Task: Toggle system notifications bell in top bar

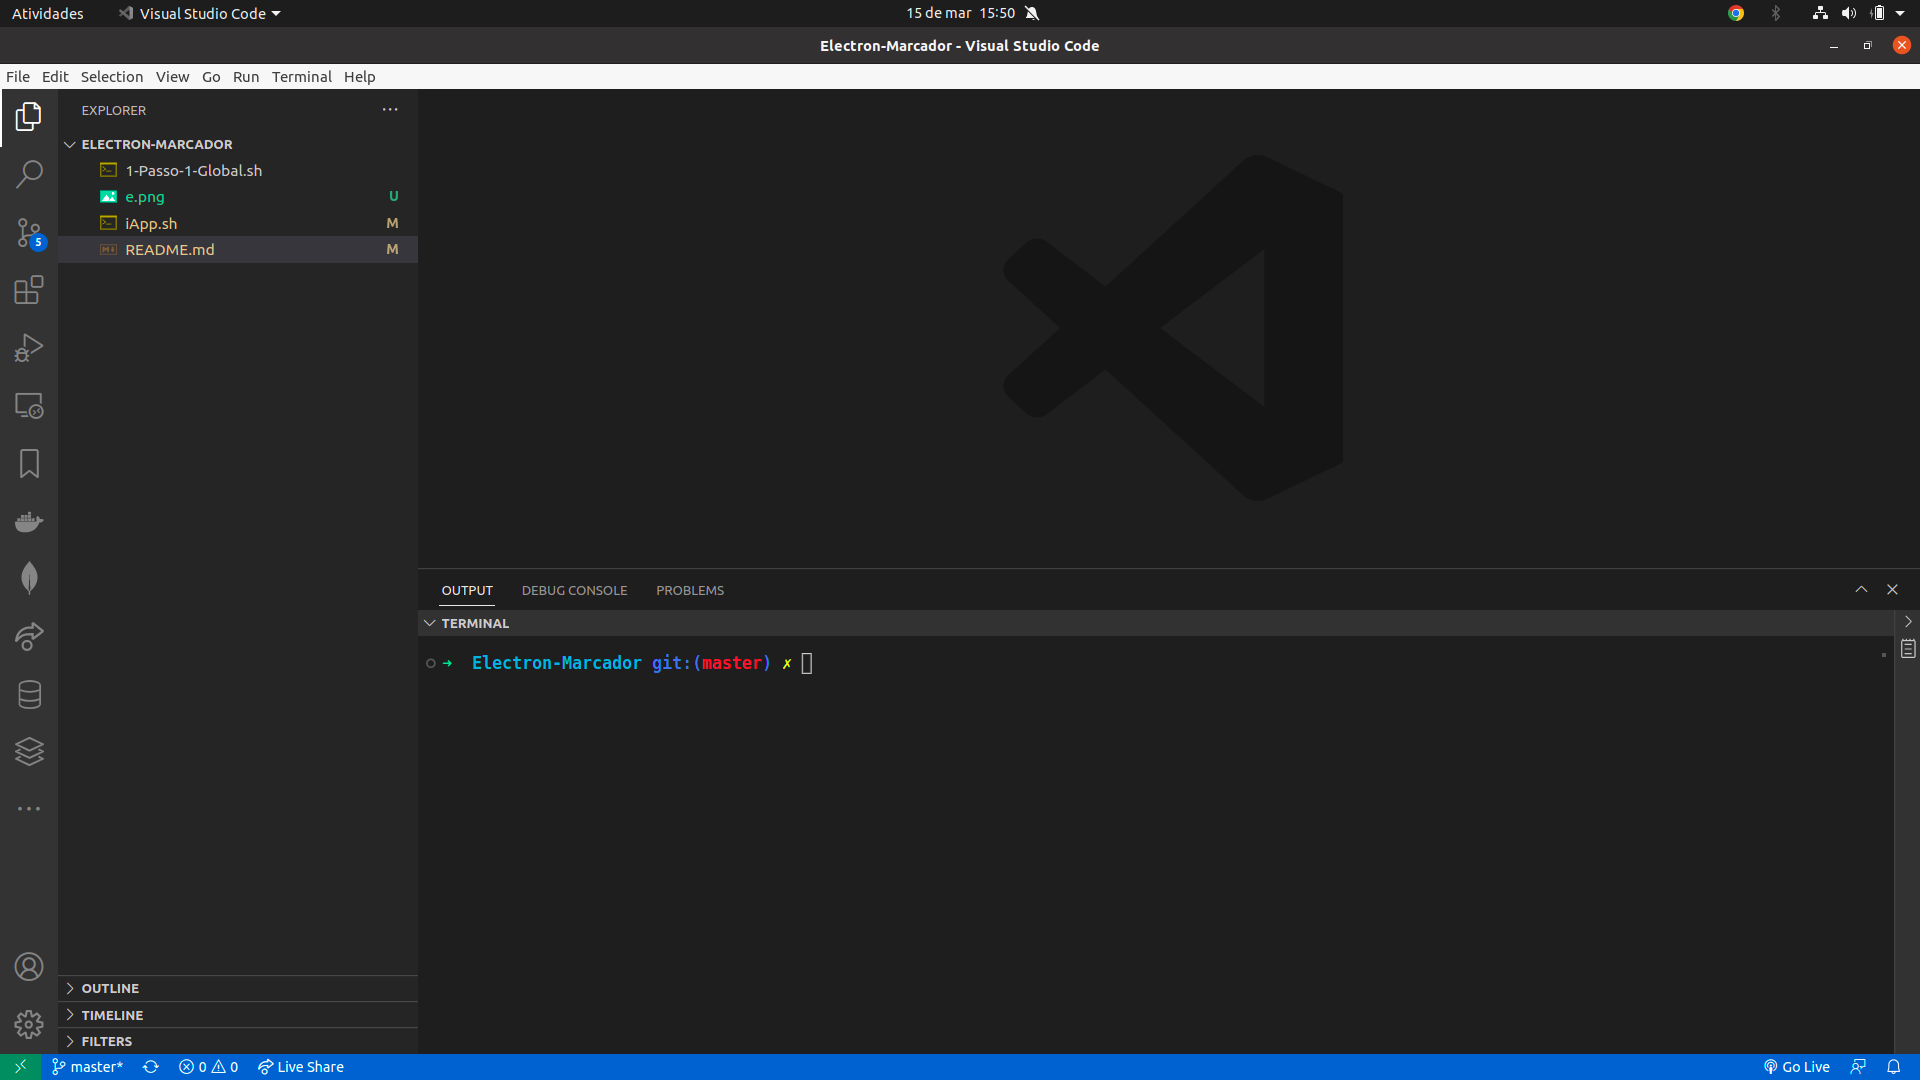Action: point(1032,13)
